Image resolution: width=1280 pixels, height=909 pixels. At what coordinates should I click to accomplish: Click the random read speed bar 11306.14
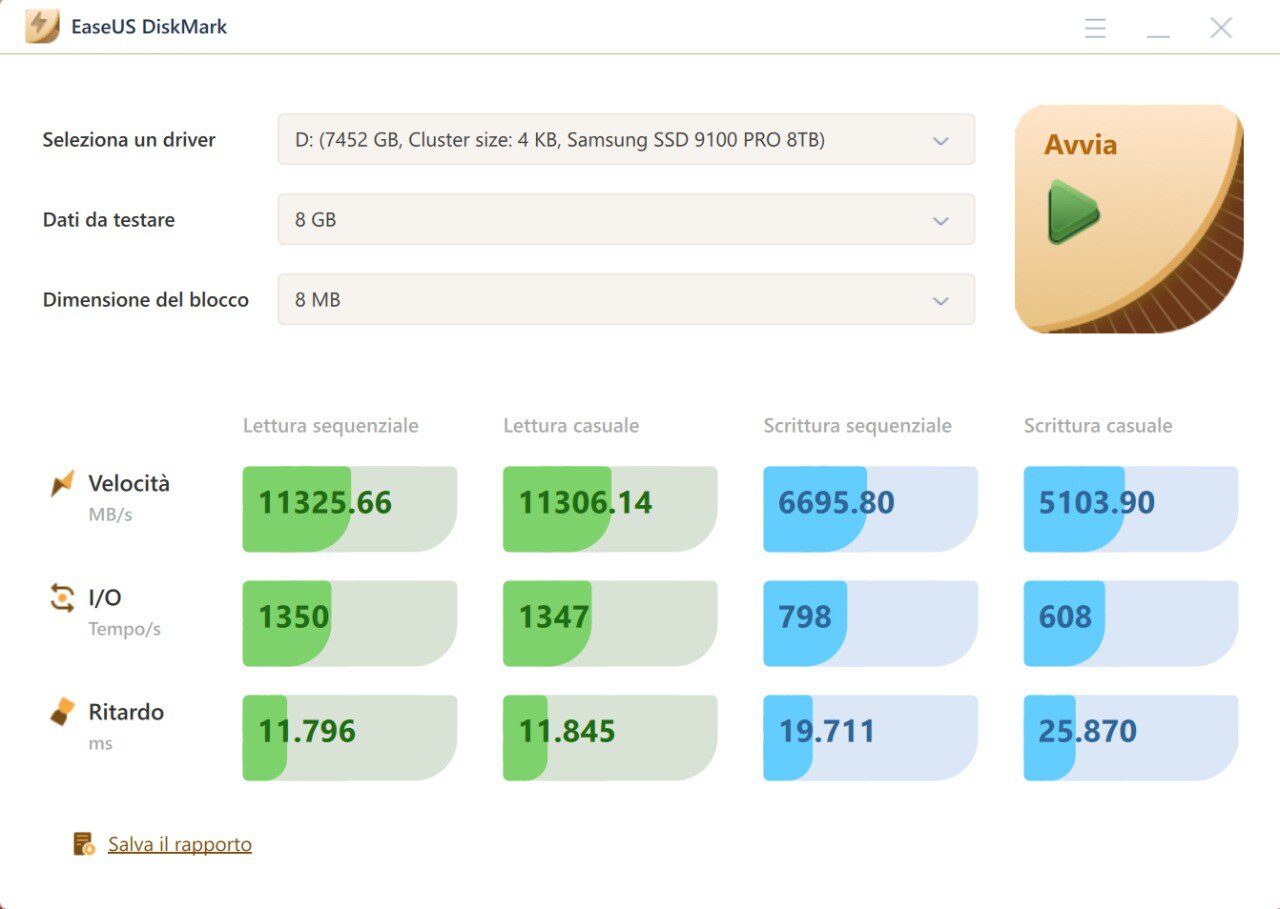[x=609, y=509]
